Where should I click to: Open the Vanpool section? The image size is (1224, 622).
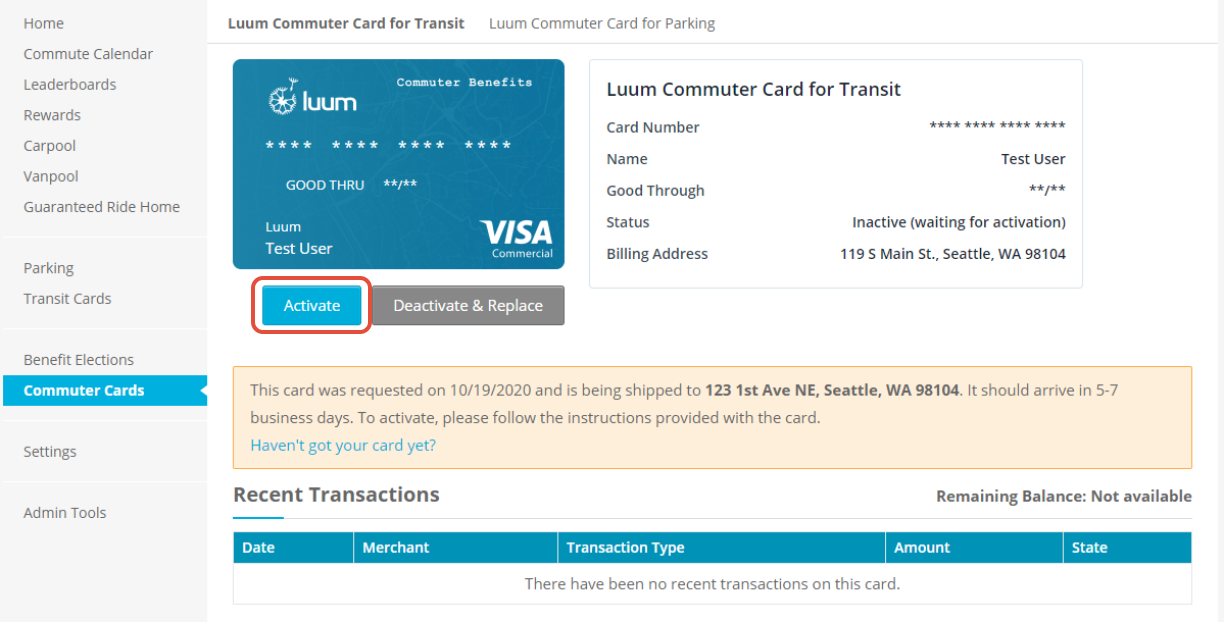coord(51,176)
